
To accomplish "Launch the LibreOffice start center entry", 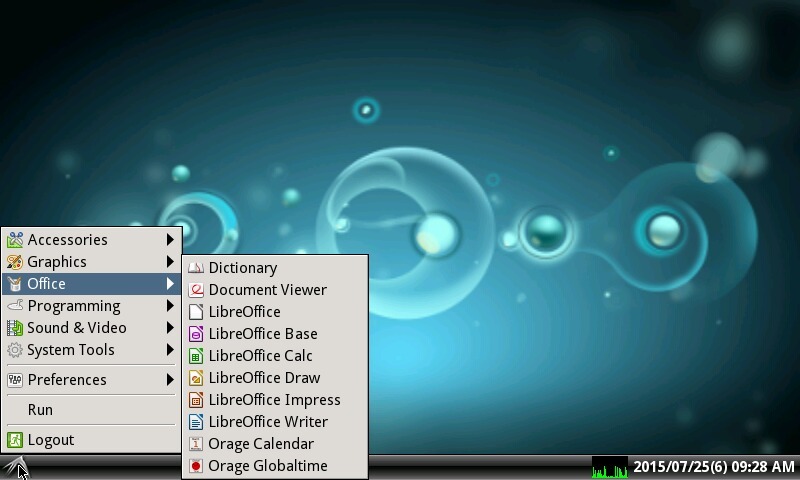I will (x=275, y=312).
